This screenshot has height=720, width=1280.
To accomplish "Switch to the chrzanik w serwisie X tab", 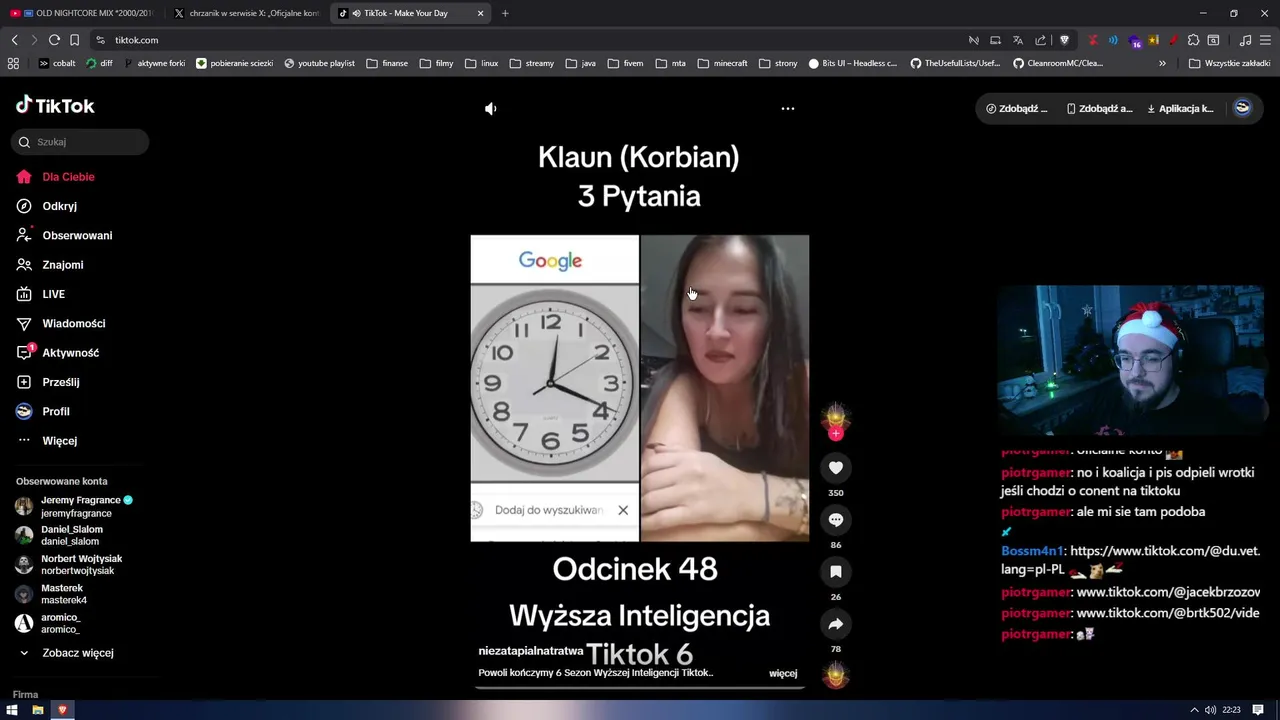I will [247, 13].
